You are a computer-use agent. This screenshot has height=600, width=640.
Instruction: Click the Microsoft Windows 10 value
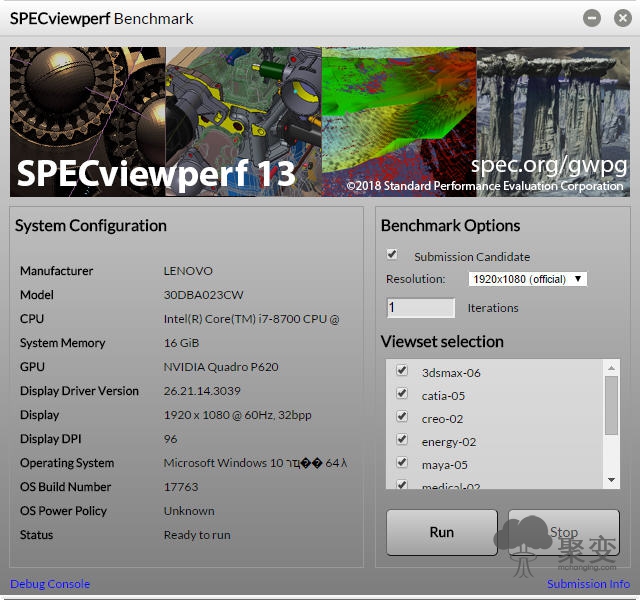[x=256, y=463]
